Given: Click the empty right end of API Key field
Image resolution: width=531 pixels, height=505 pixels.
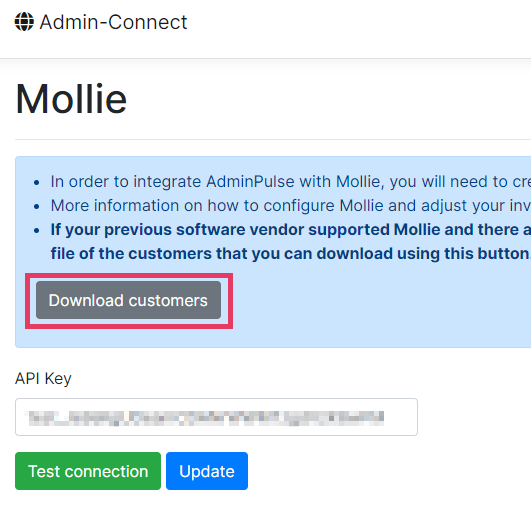Looking at the screenshot, I should click(x=401, y=417).
